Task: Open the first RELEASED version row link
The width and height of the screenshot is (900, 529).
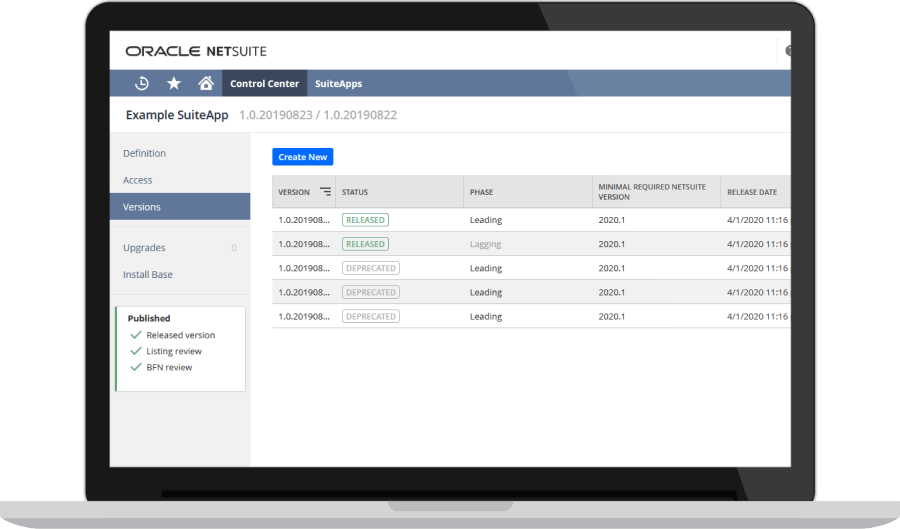Action: pos(303,220)
